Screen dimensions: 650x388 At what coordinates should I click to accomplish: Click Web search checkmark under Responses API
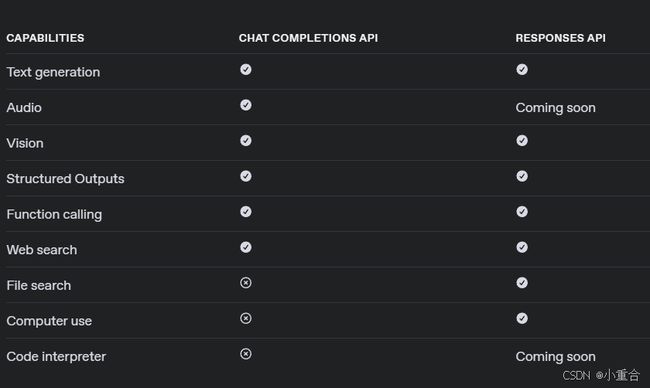tap(522, 247)
